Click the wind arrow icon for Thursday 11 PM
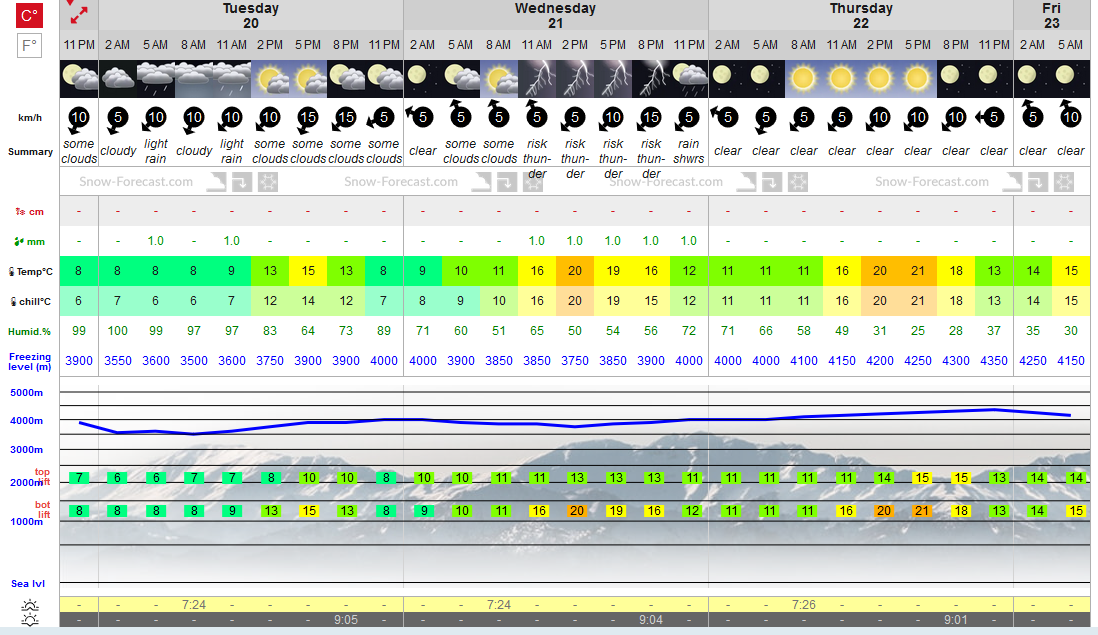The height and width of the screenshot is (635, 1098). pyautogui.click(x=991, y=118)
